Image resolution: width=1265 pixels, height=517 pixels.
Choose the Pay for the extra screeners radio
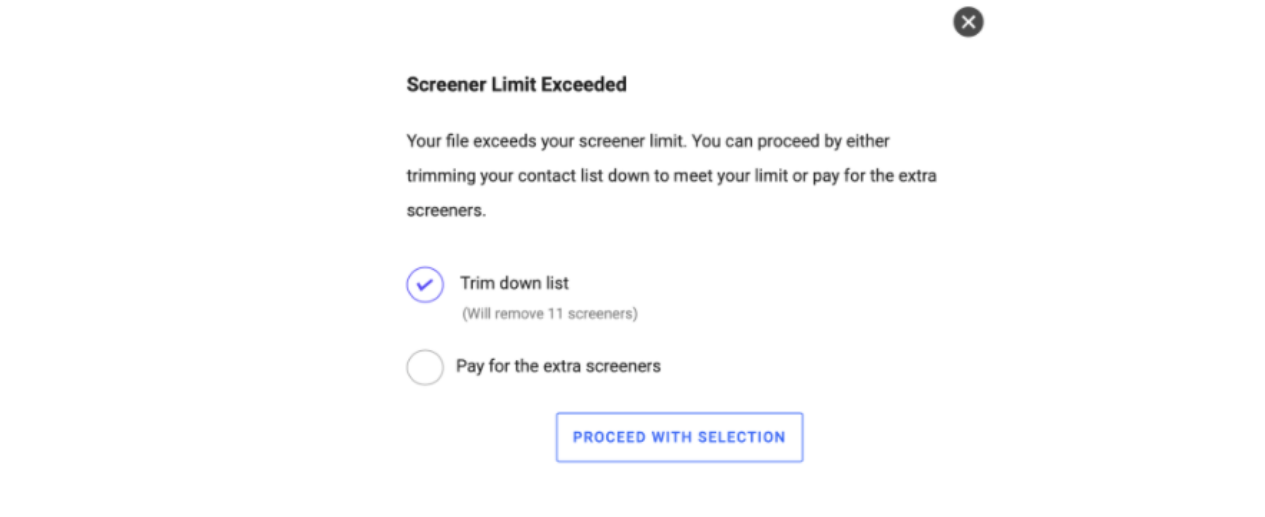(425, 367)
